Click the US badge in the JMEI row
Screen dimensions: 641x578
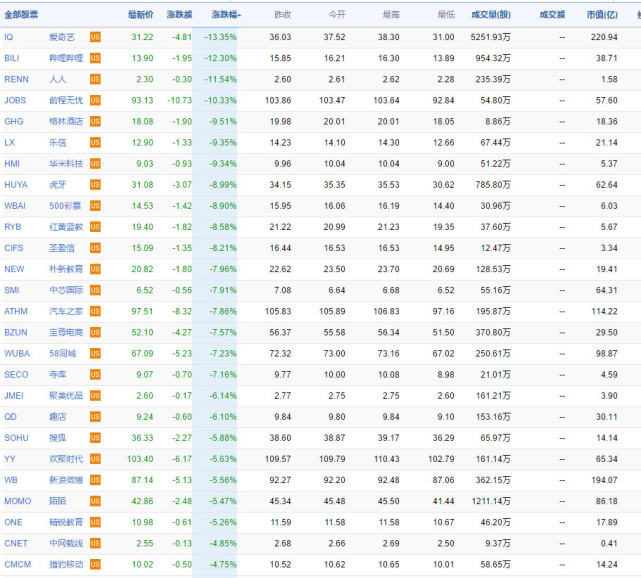95,396
